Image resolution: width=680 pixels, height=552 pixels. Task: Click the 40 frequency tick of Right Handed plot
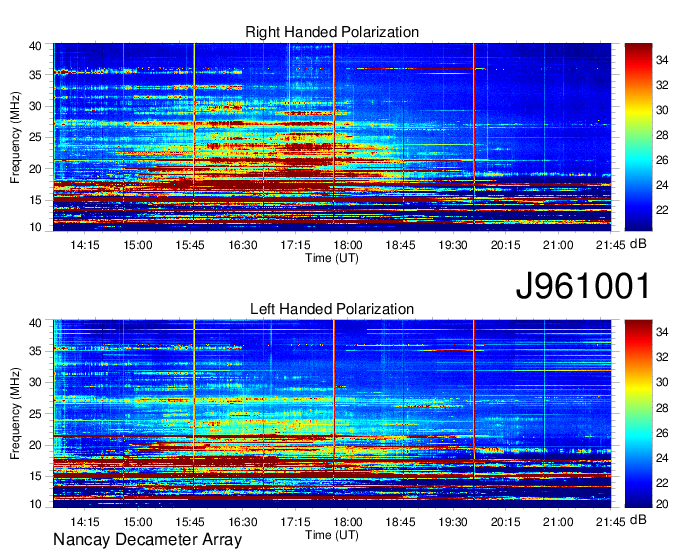point(36,46)
